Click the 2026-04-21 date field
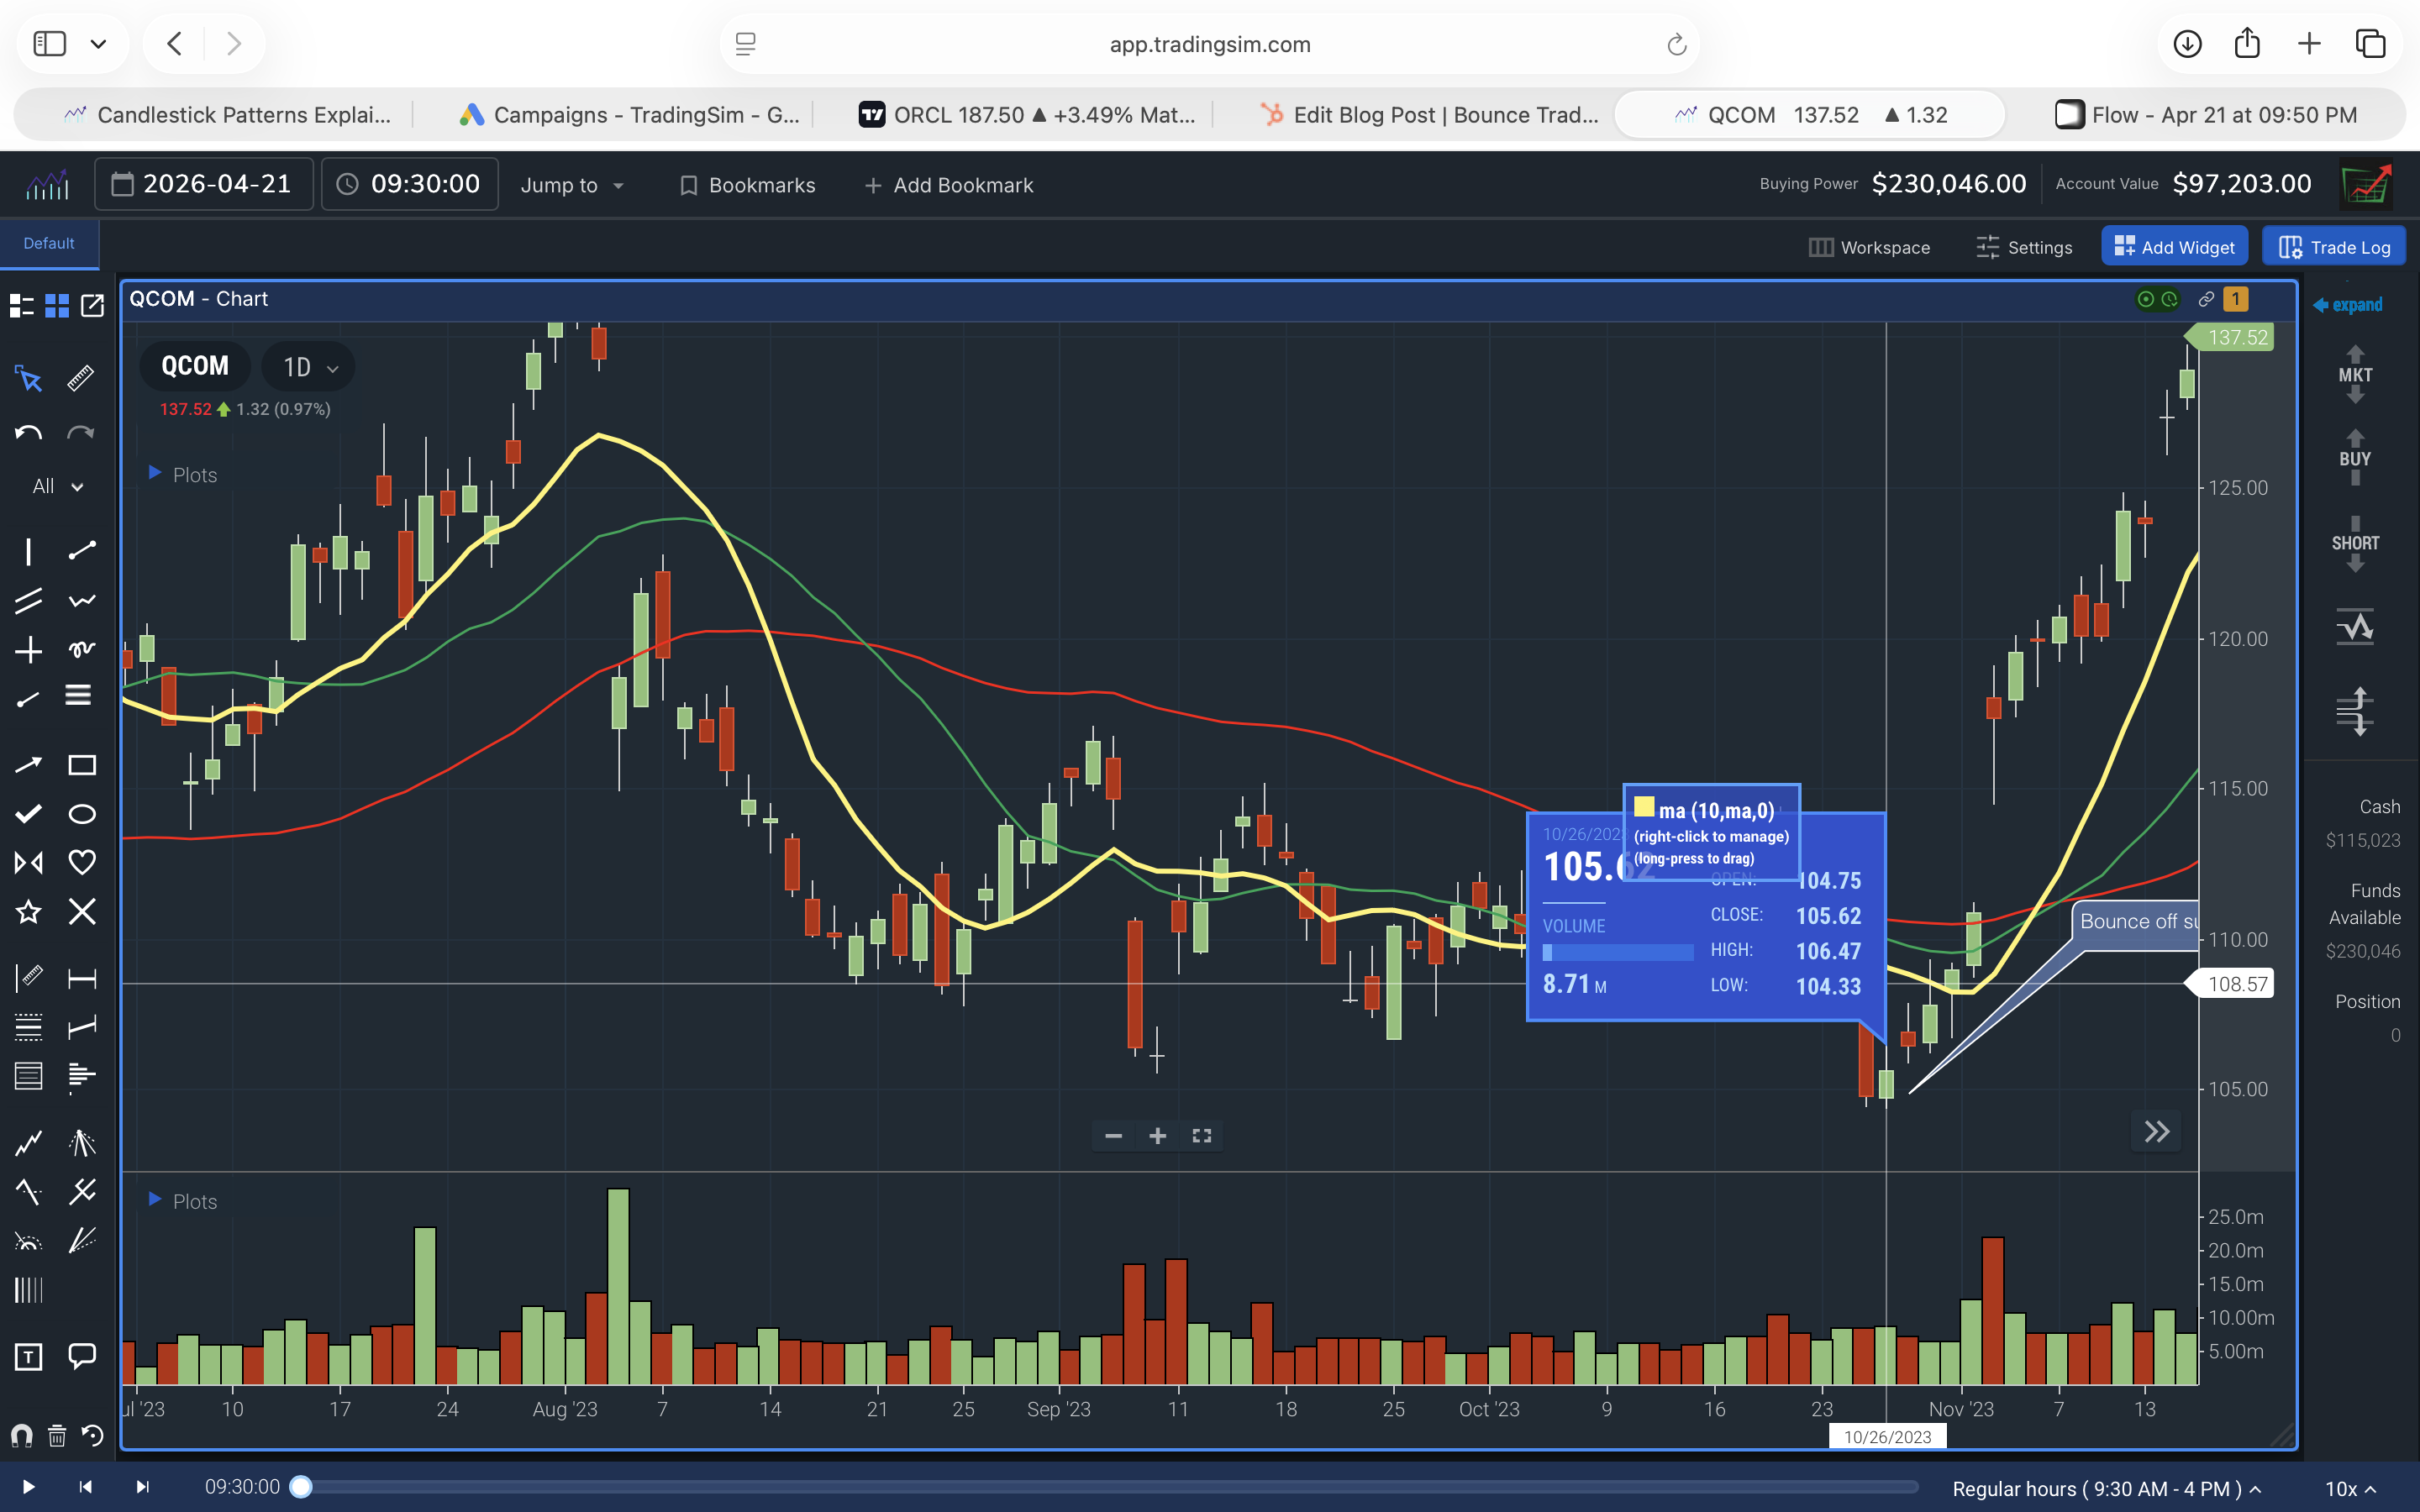This screenshot has width=2420, height=1512. click(x=203, y=183)
